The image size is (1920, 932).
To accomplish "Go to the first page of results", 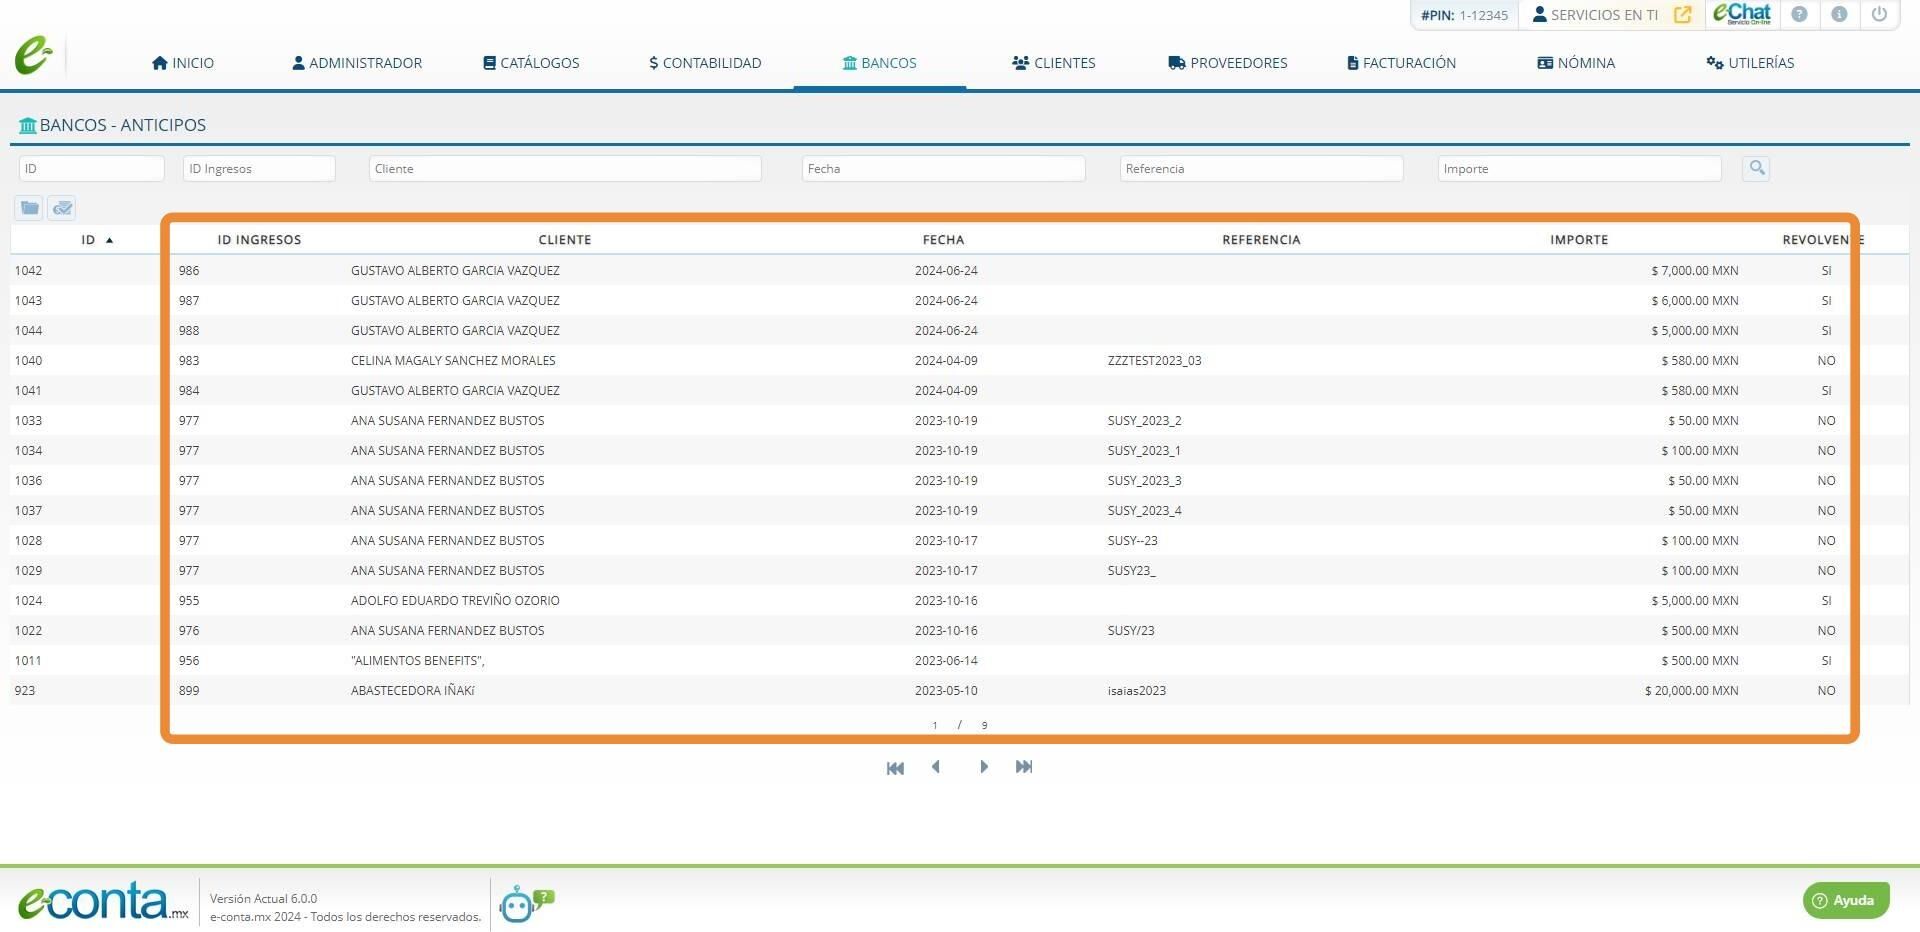I will [x=895, y=768].
